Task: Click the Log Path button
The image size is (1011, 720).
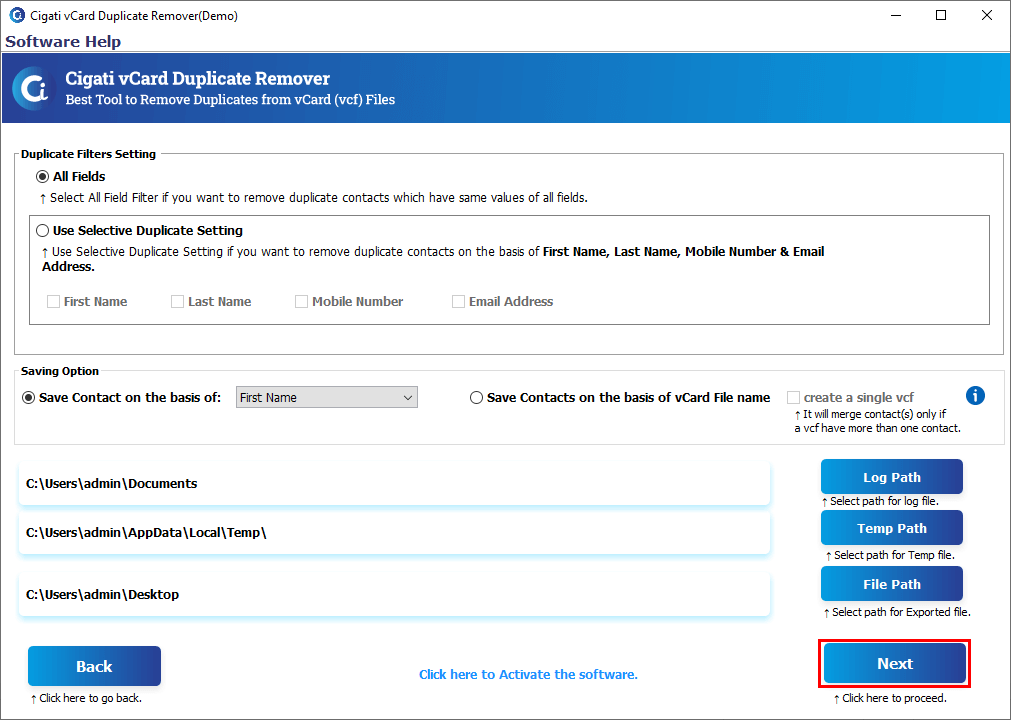Action: [892, 477]
